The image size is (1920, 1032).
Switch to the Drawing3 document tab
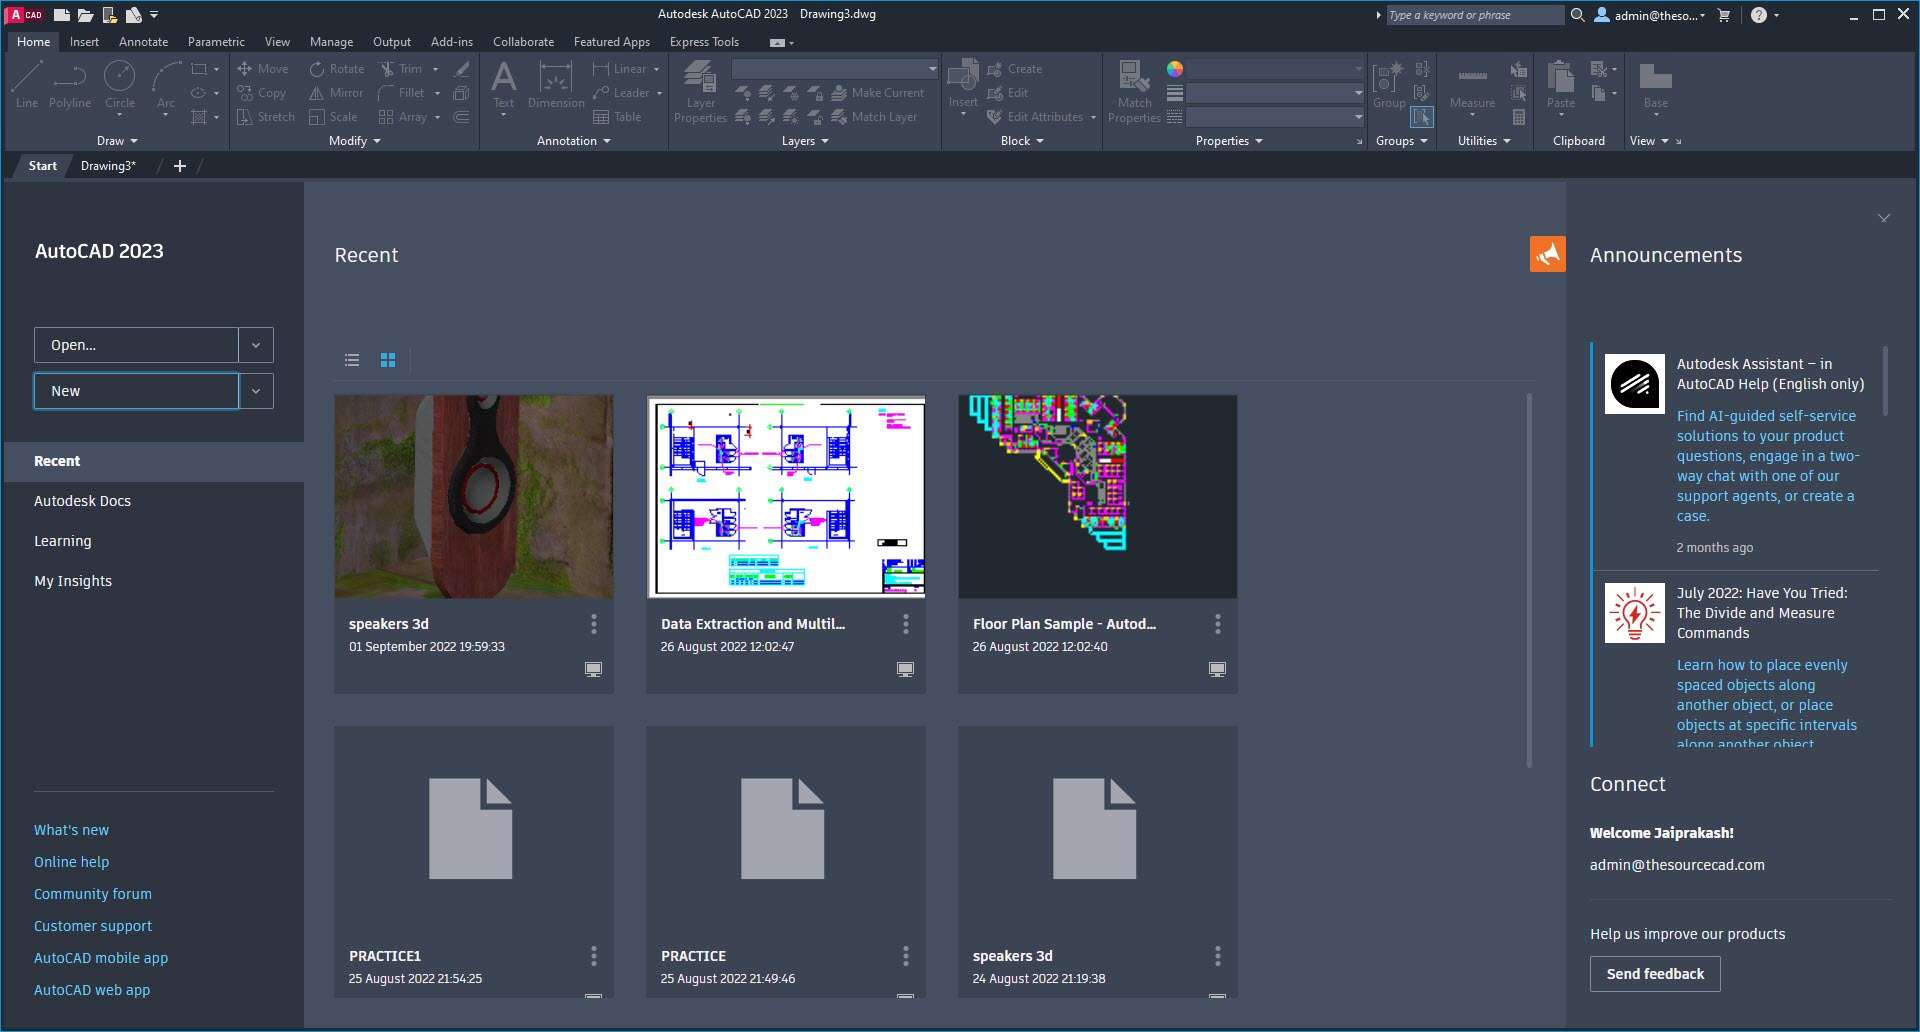[108, 166]
